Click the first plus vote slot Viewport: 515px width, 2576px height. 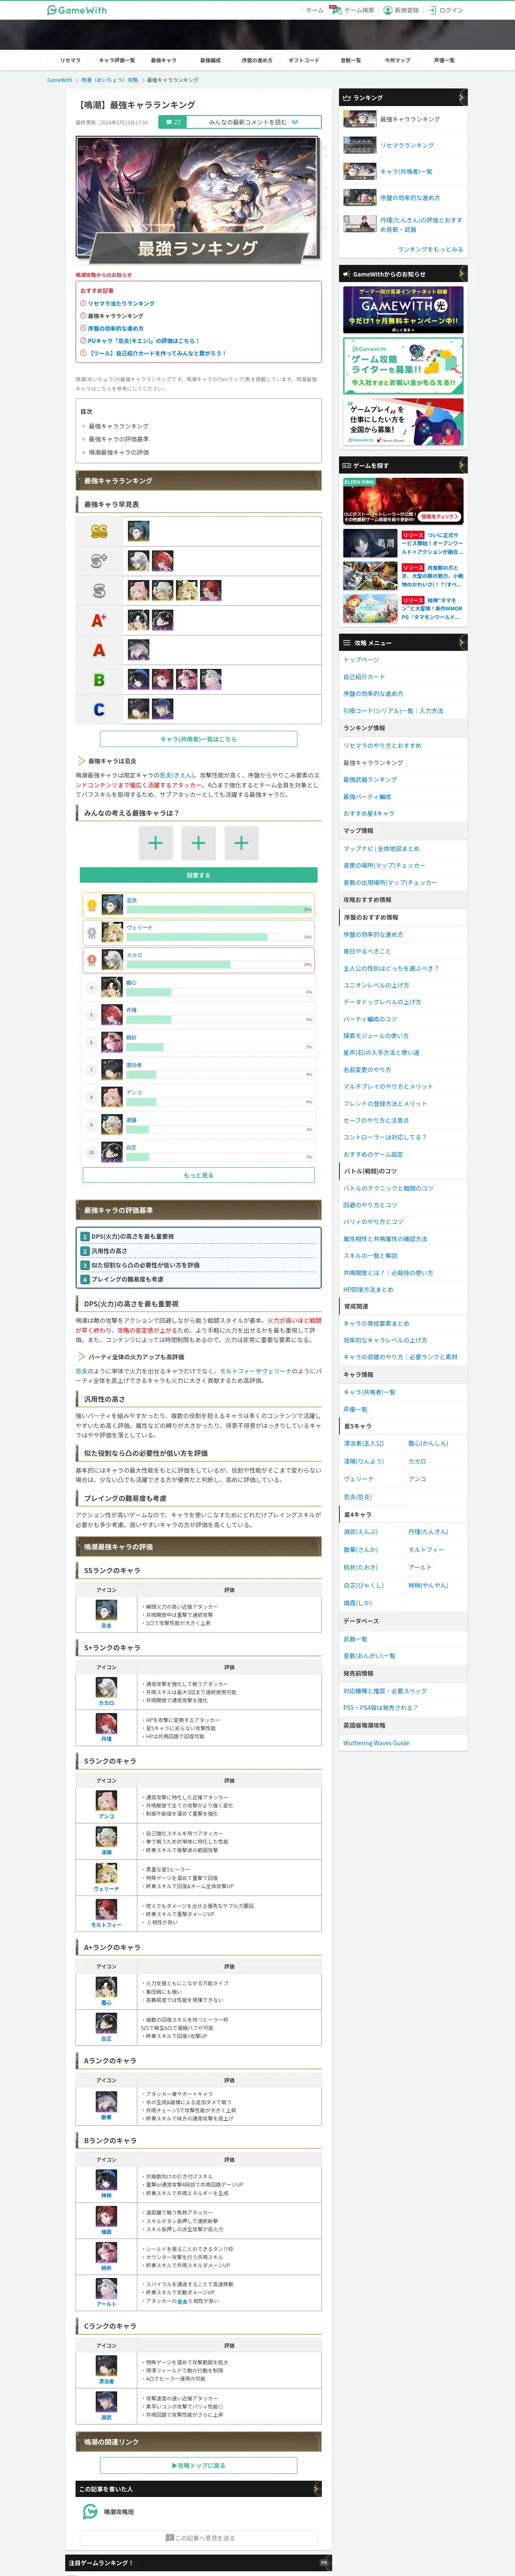(155, 843)
